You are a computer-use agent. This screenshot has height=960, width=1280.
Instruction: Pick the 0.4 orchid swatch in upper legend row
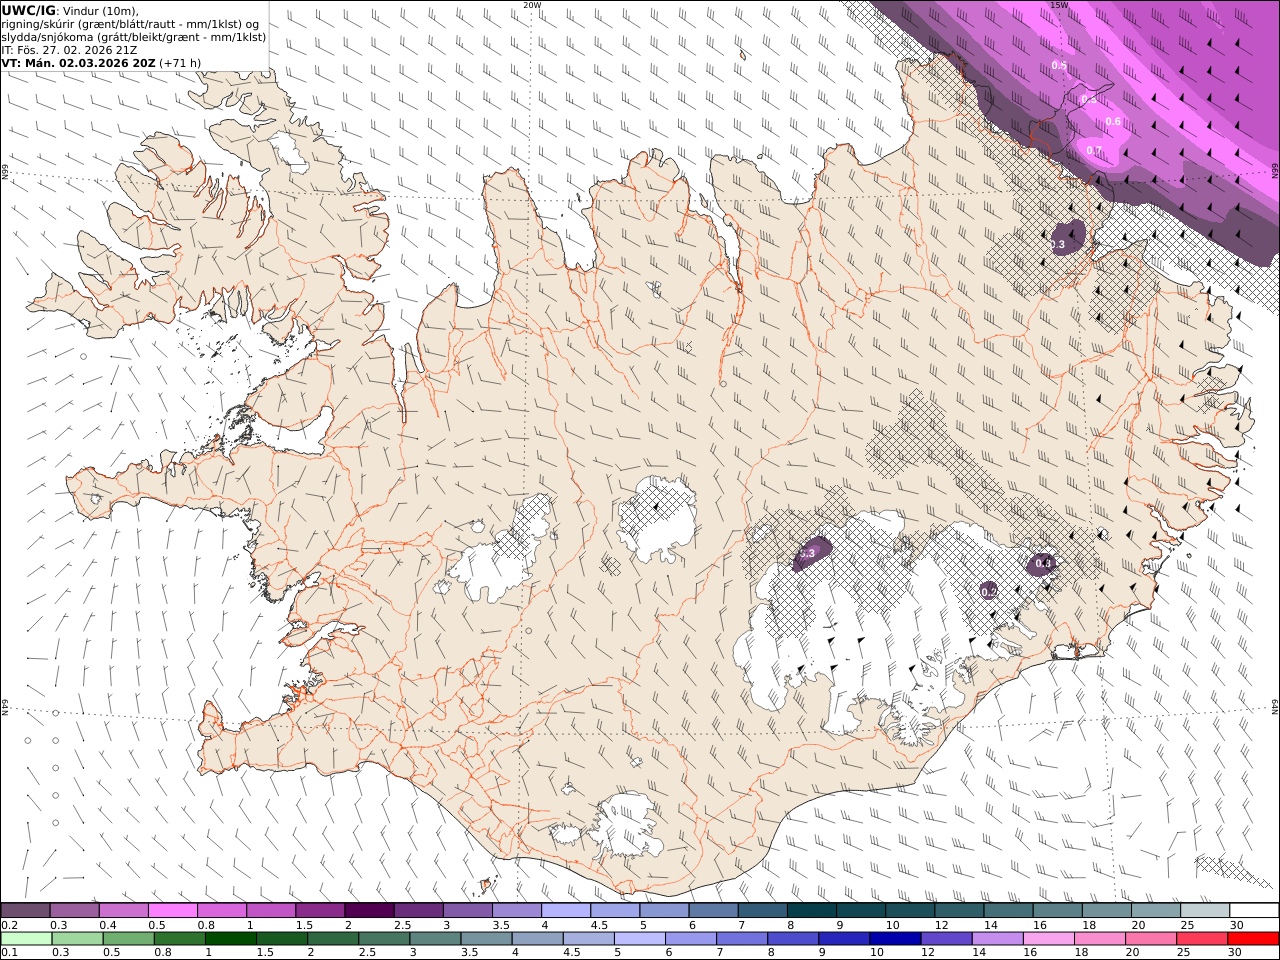[124, 910]
